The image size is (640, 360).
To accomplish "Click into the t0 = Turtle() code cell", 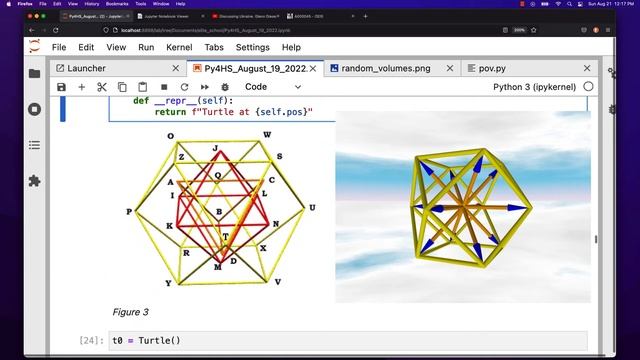I will coord(348,340).
